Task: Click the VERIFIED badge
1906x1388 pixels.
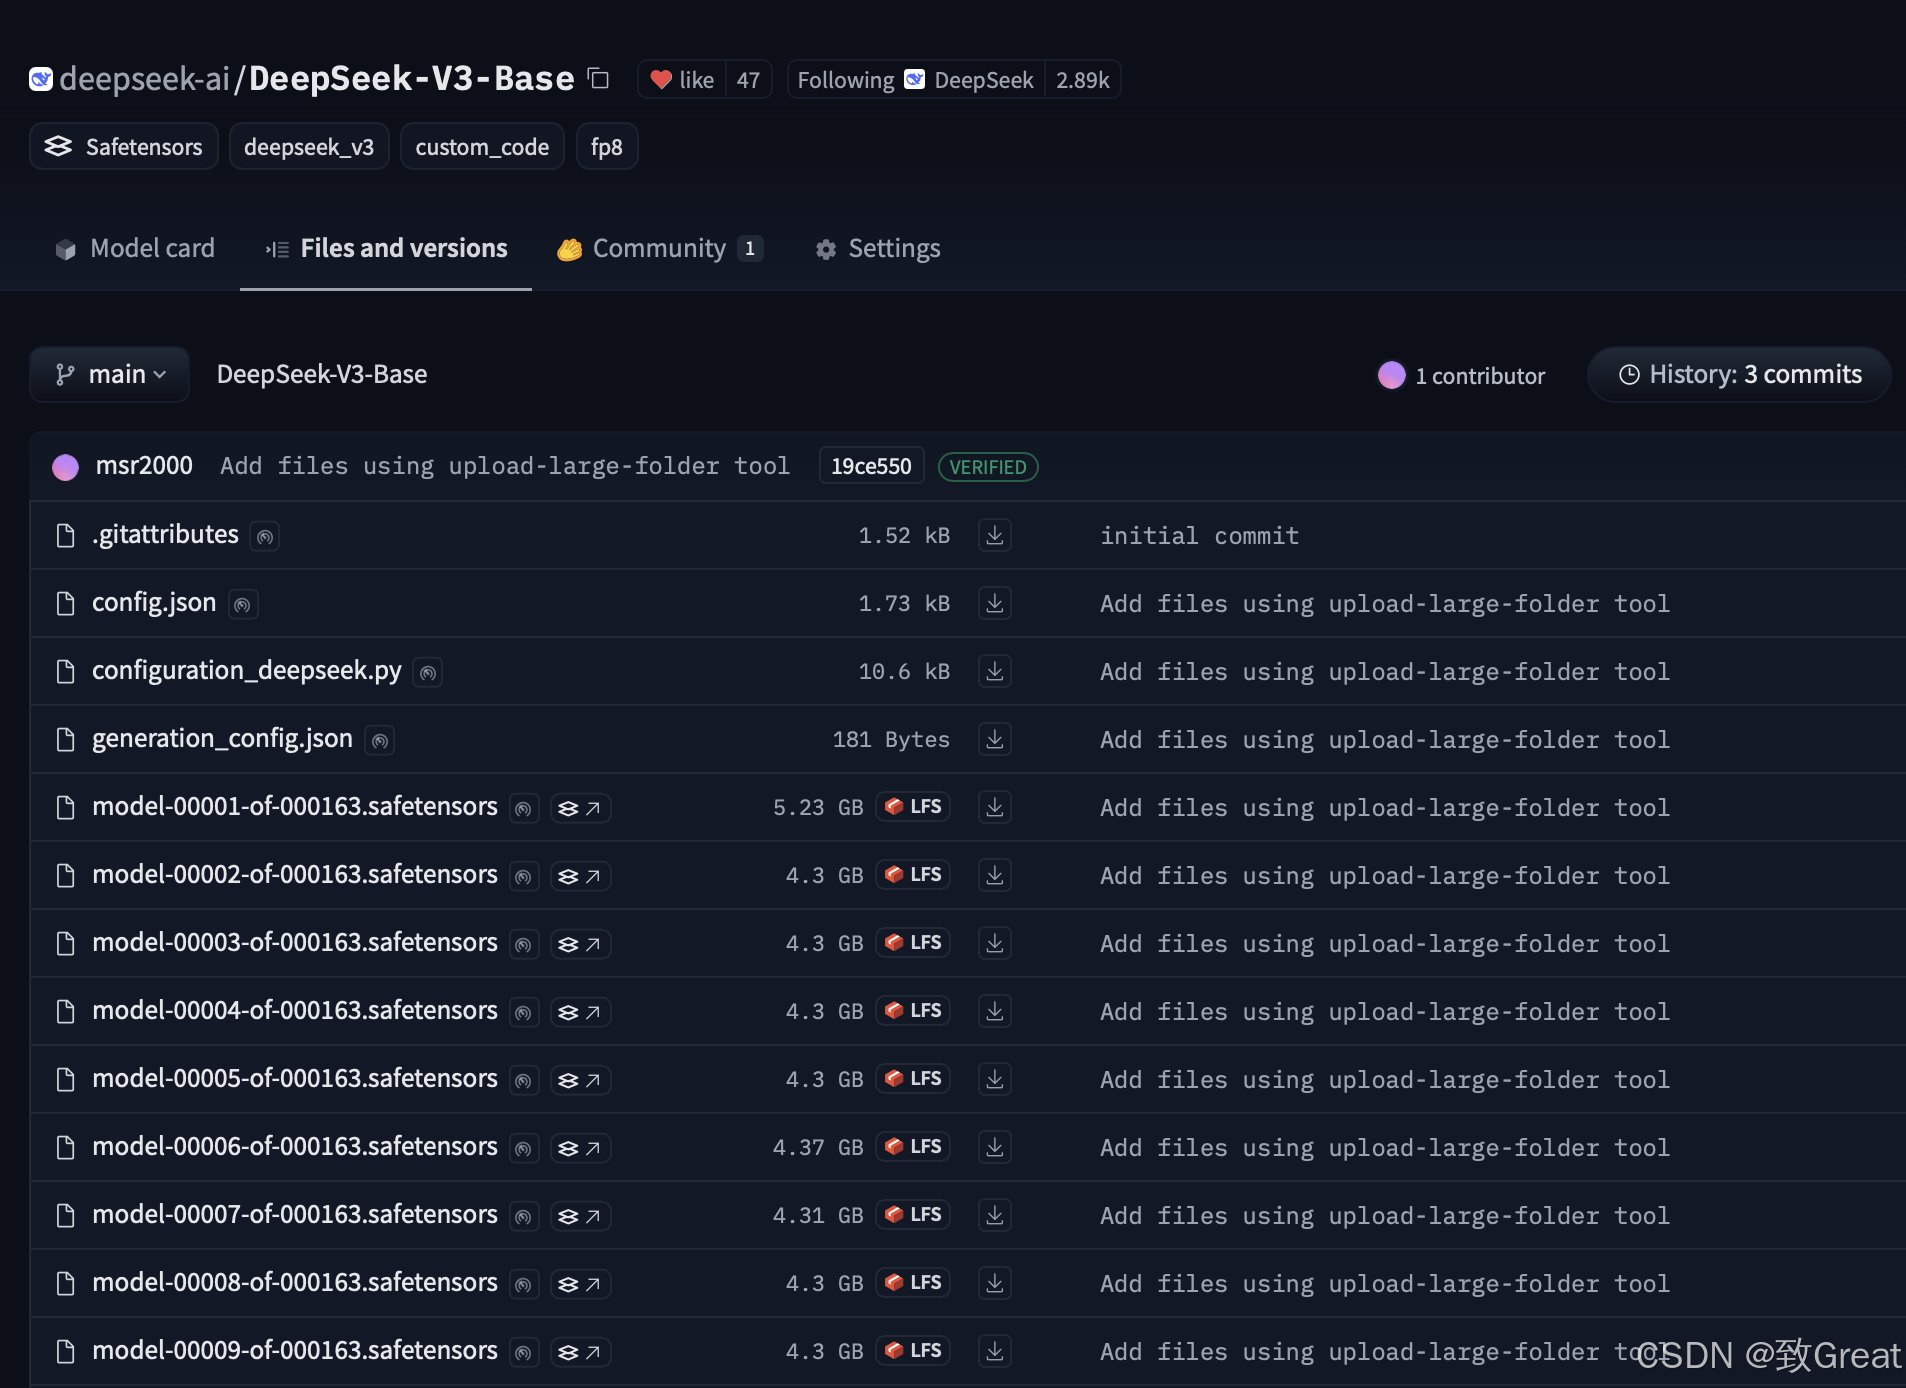Action: 988,467
